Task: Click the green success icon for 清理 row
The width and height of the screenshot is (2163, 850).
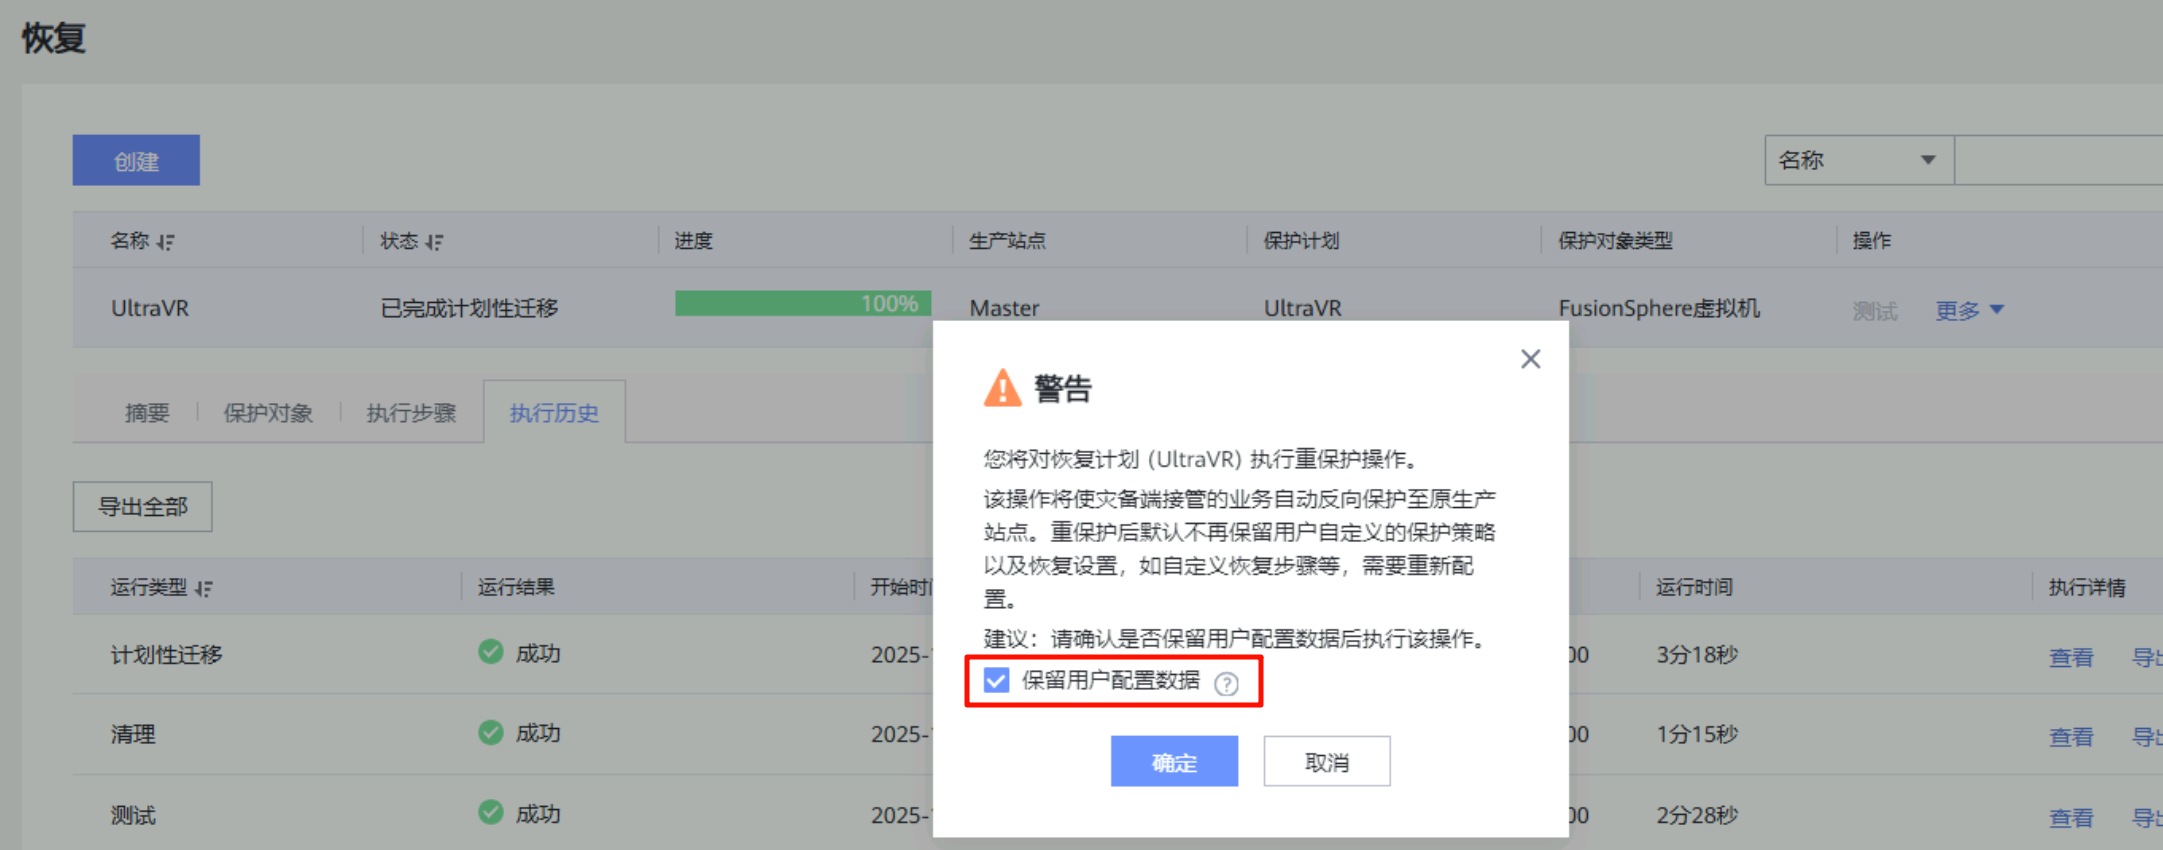Action: pos(490,733)
